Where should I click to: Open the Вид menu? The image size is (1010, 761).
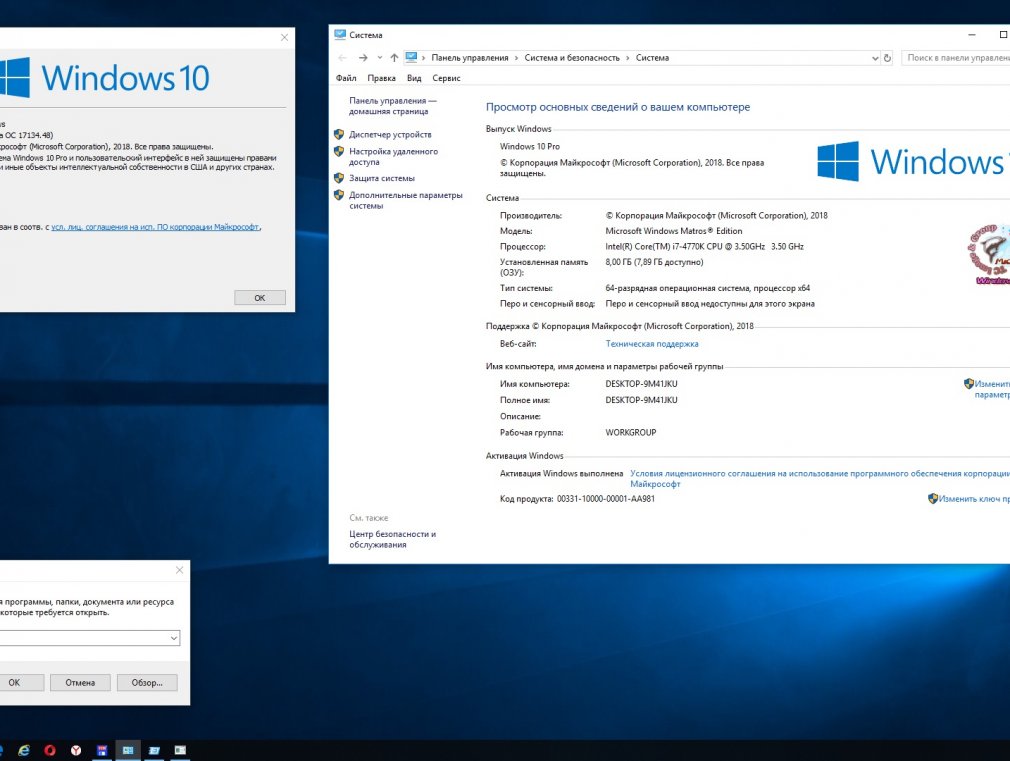coord(414,78)
